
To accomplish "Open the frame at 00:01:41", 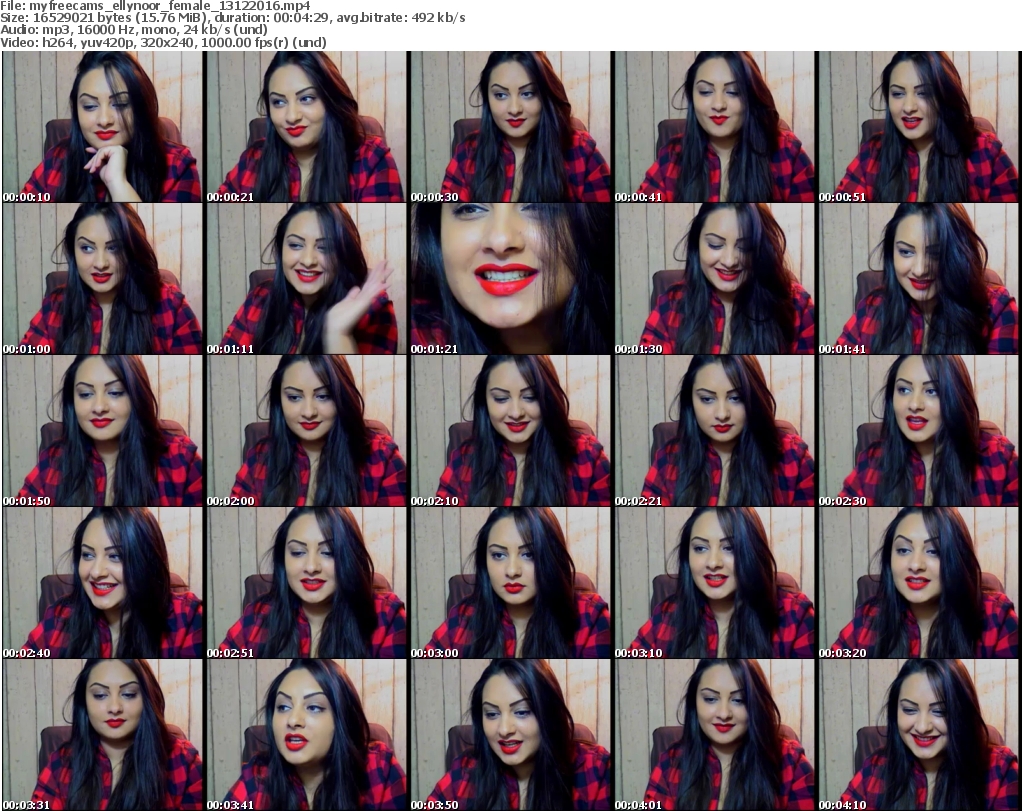I will click(918, 279).
